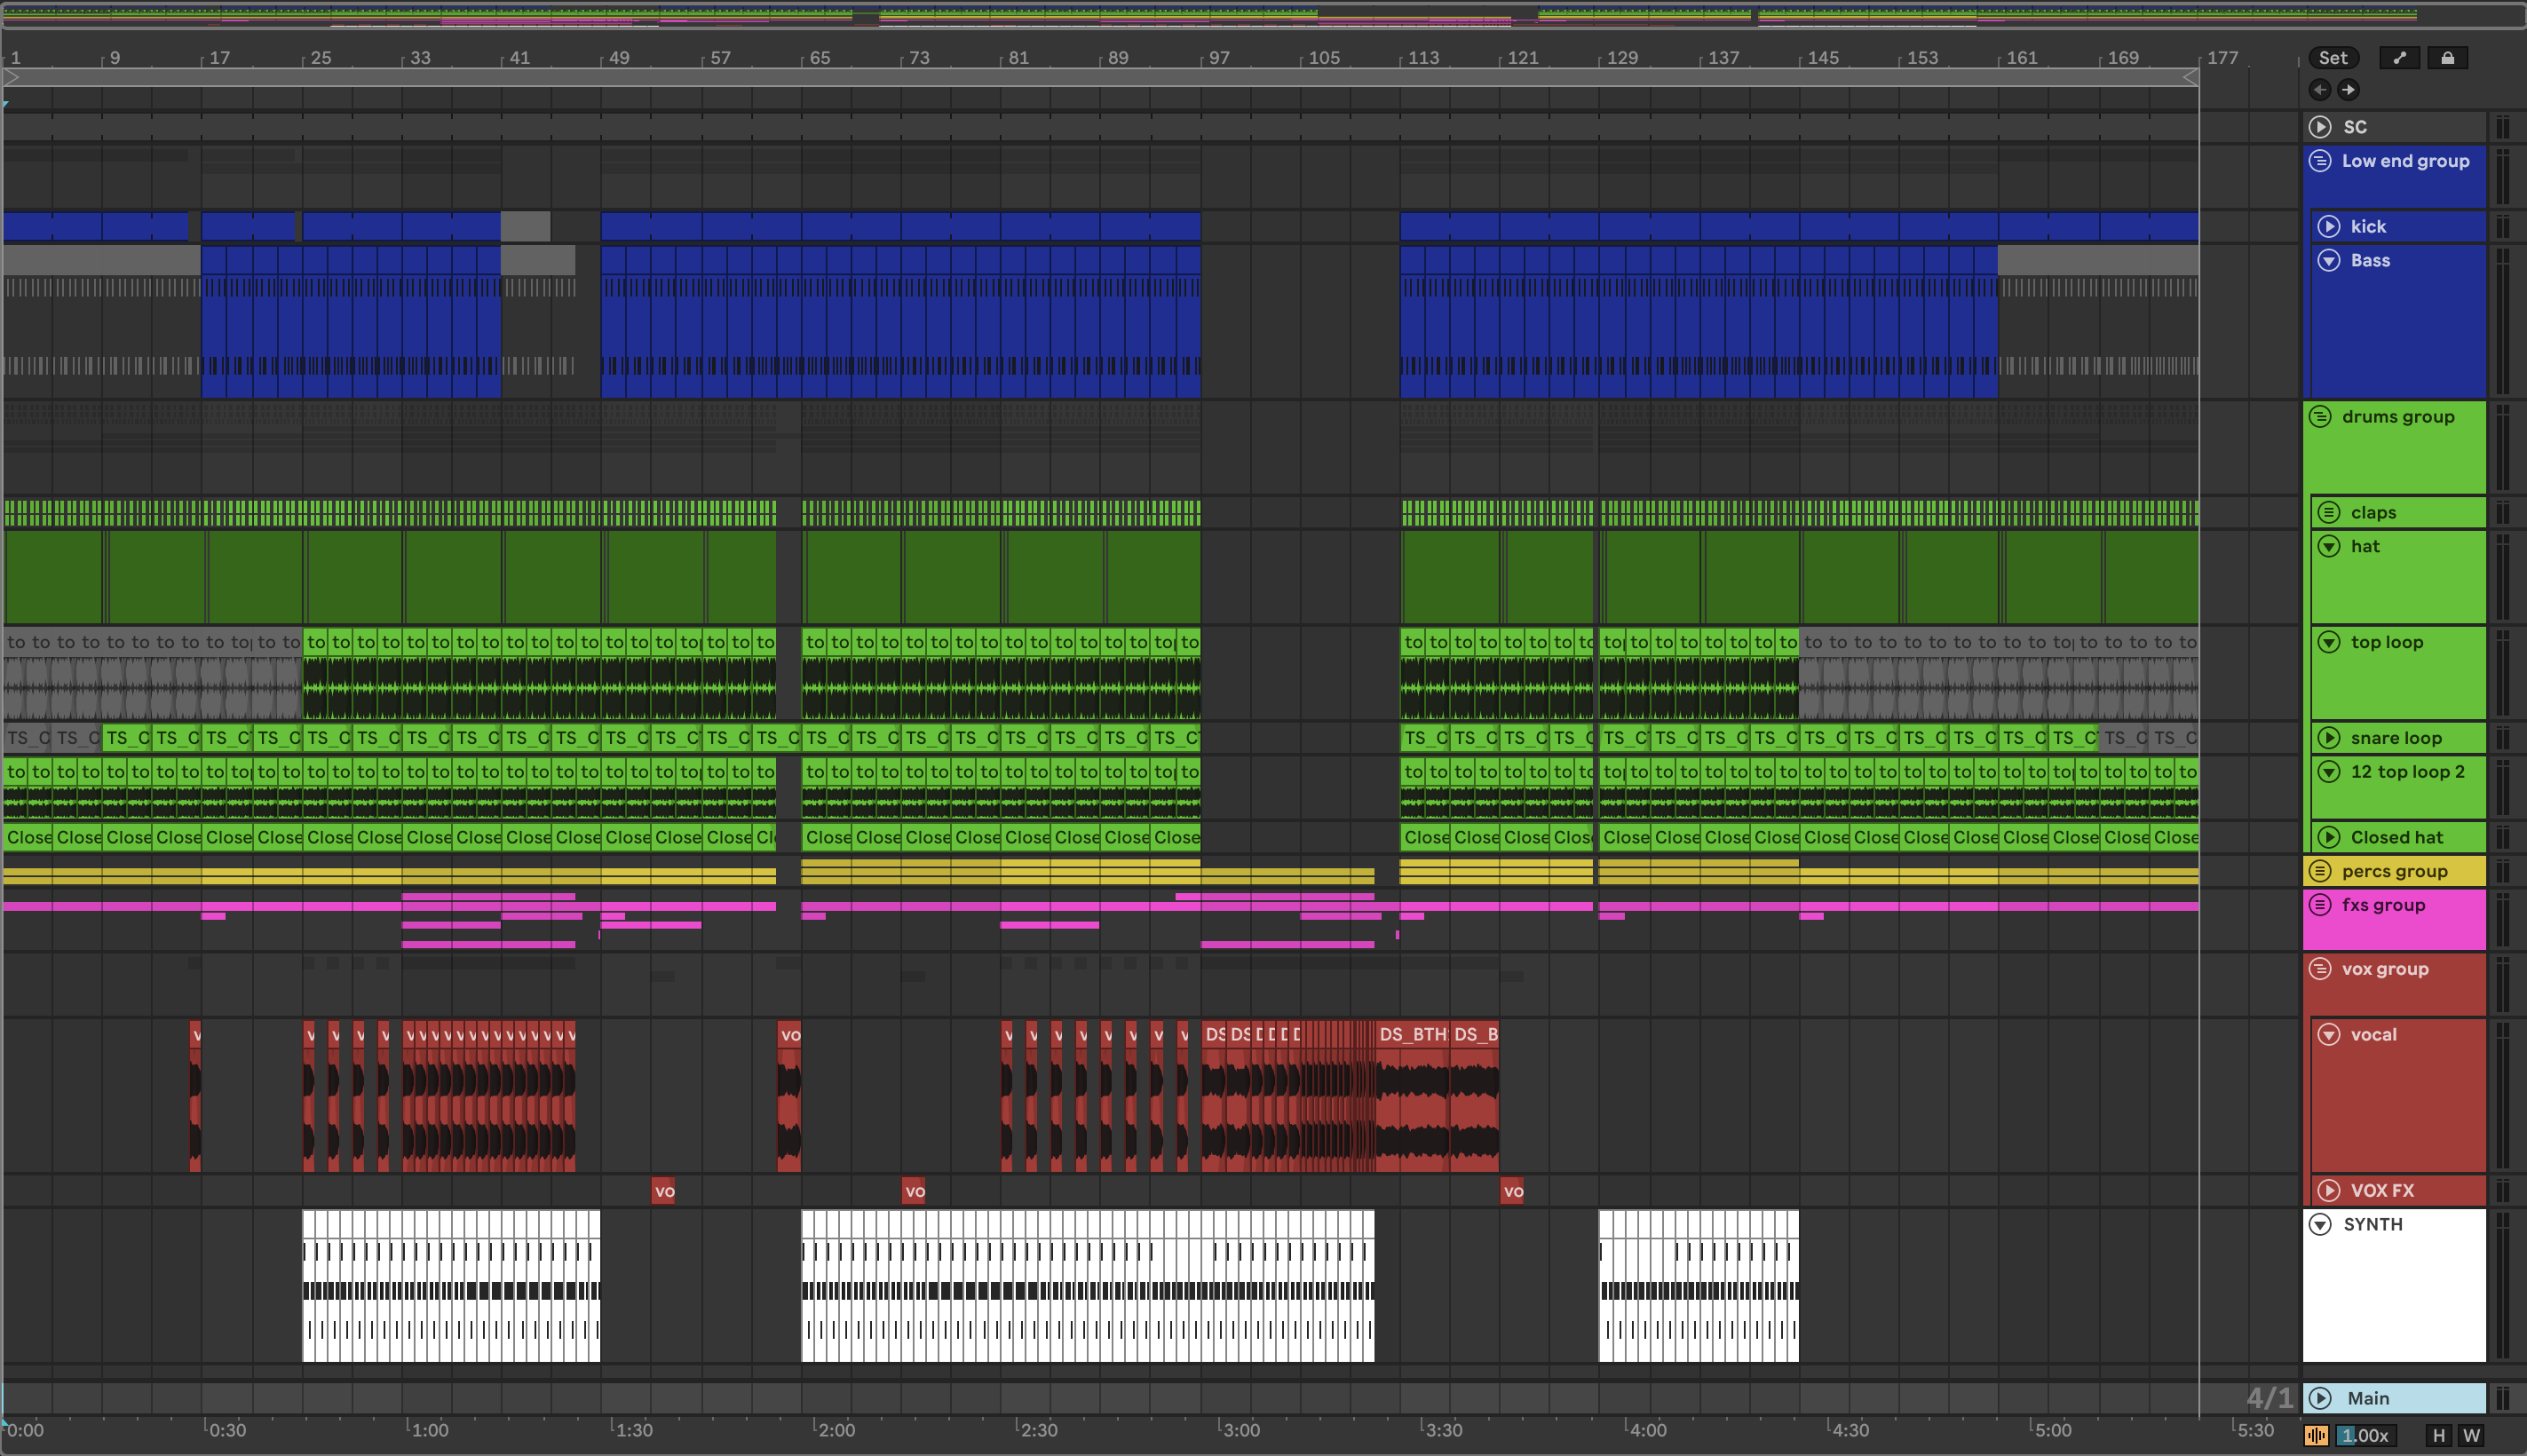The width and height of the screenshot is (2527, 1456).
Task: Fold the Bass track
Action: click(2329, 261)
